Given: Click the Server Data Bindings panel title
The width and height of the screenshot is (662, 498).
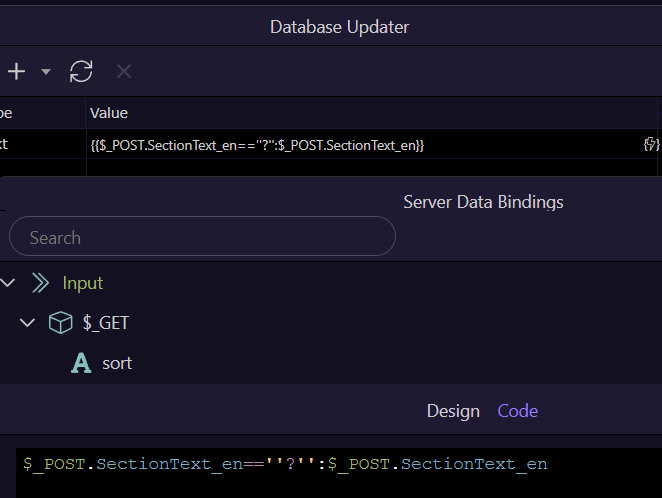Looking at the screenshot, I should click(x=483, y=202).
